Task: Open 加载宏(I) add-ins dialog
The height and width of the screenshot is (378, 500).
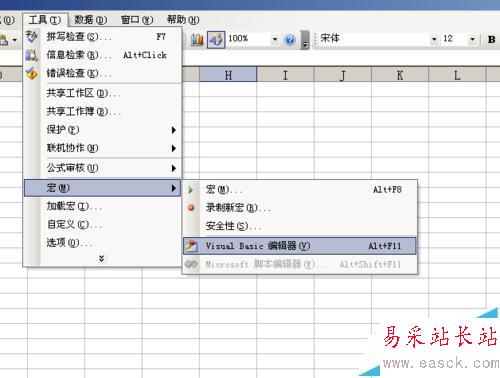Action: pos(103,206)
